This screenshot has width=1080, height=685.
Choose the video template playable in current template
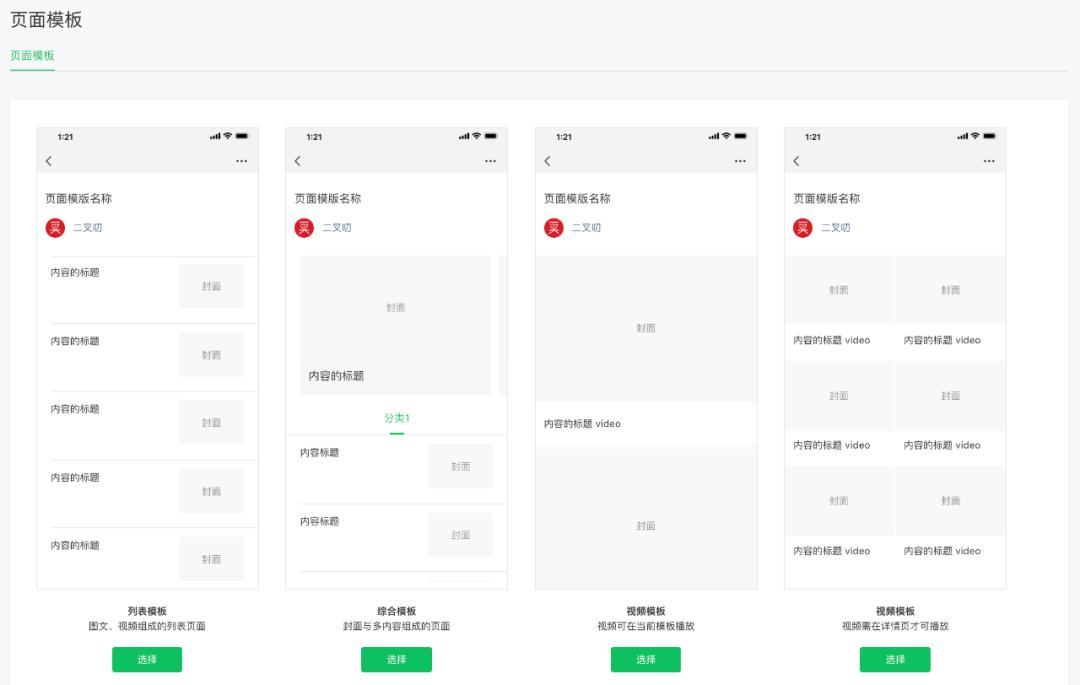645,660
